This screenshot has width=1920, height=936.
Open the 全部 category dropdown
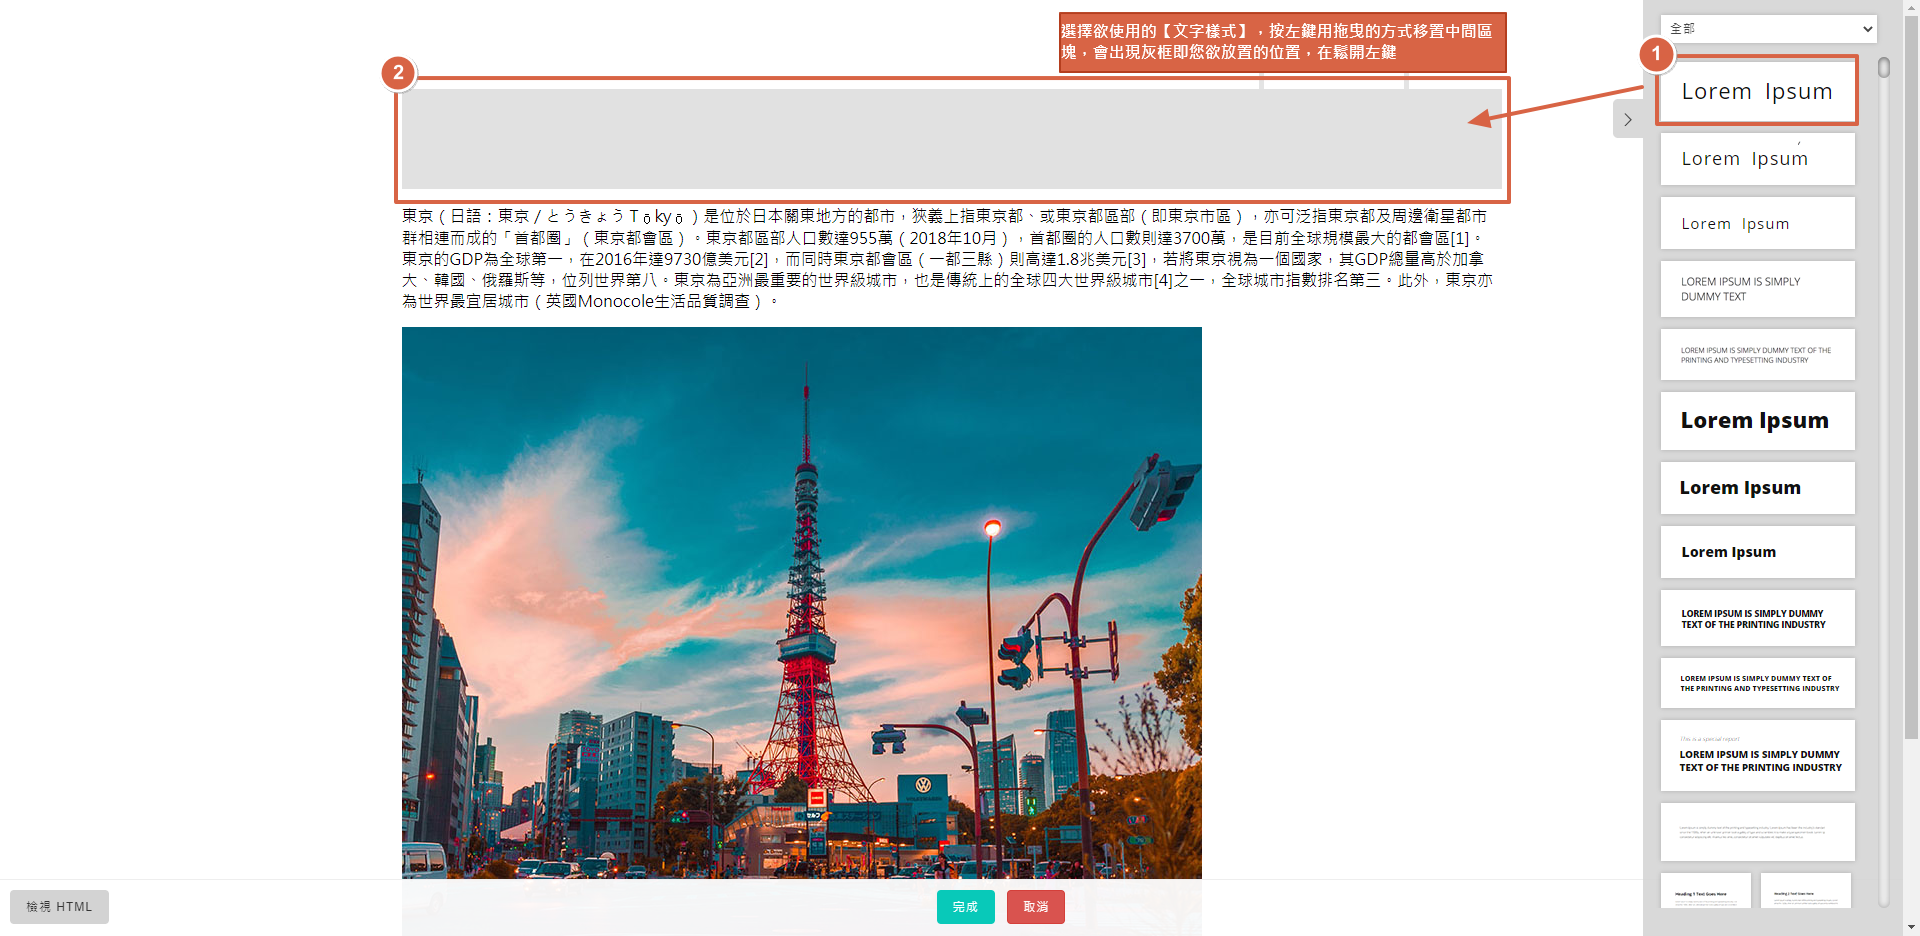pyautogui.click(x=1768, y=29)
